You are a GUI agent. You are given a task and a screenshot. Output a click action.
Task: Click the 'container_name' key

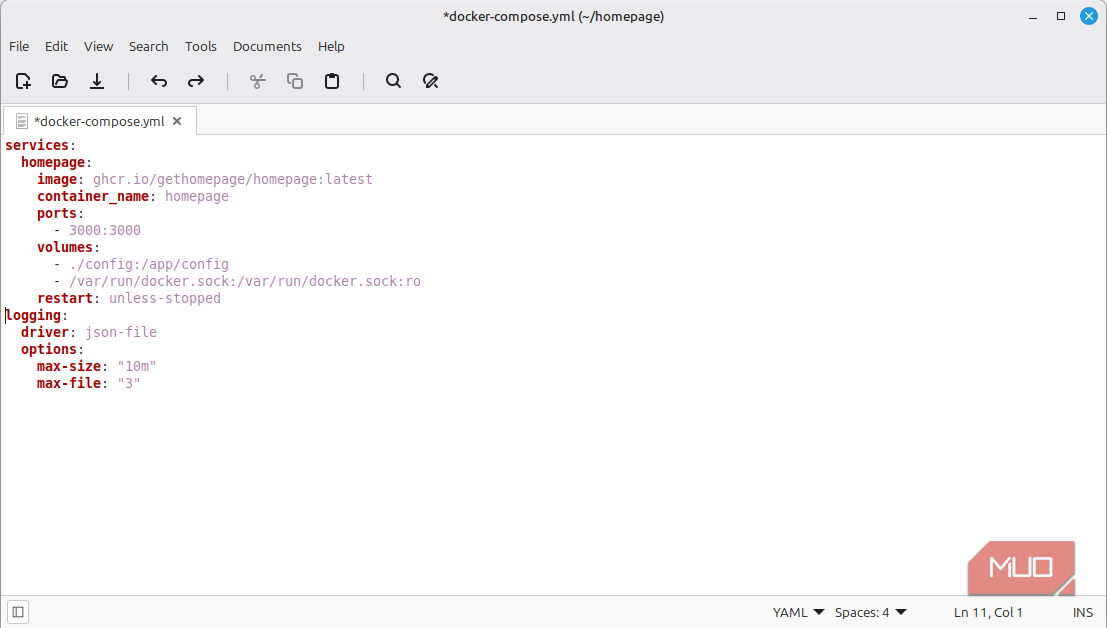tap(93, 196)
